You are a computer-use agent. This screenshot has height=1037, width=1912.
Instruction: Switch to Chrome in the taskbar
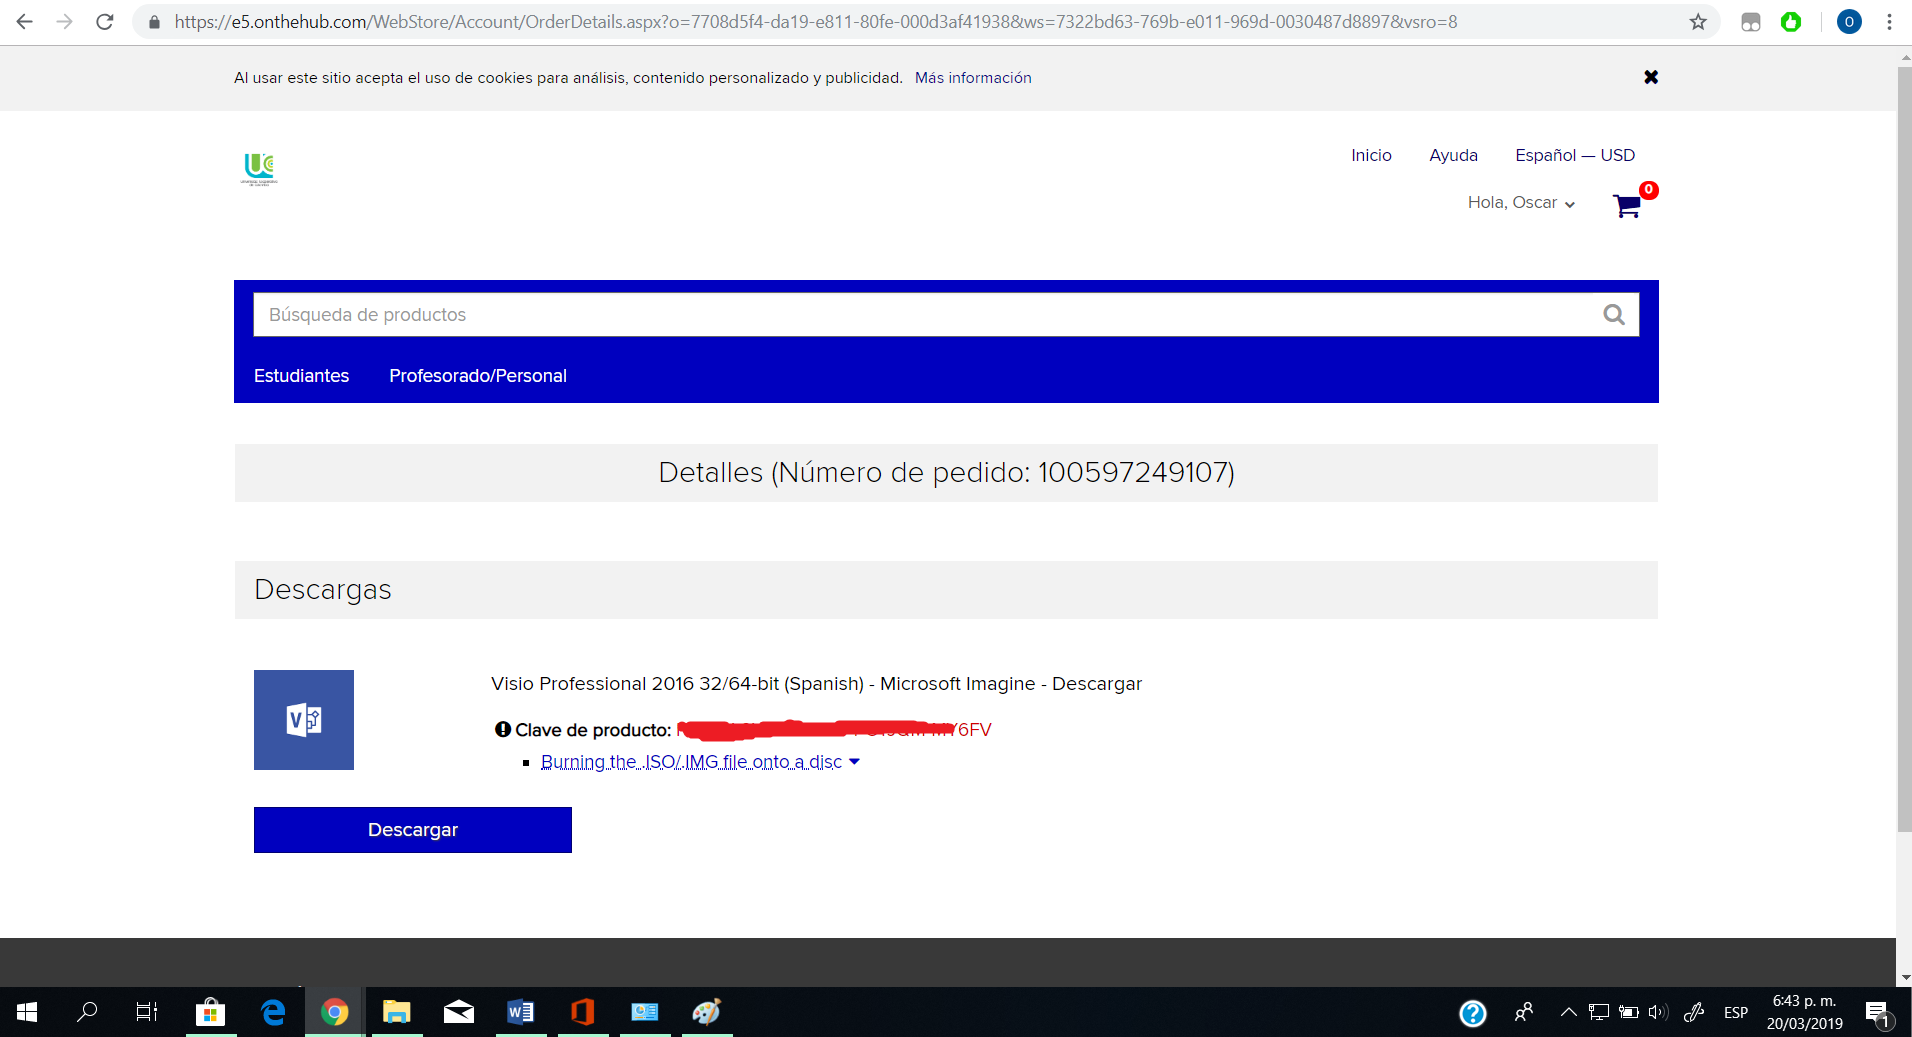point(335,1012)
